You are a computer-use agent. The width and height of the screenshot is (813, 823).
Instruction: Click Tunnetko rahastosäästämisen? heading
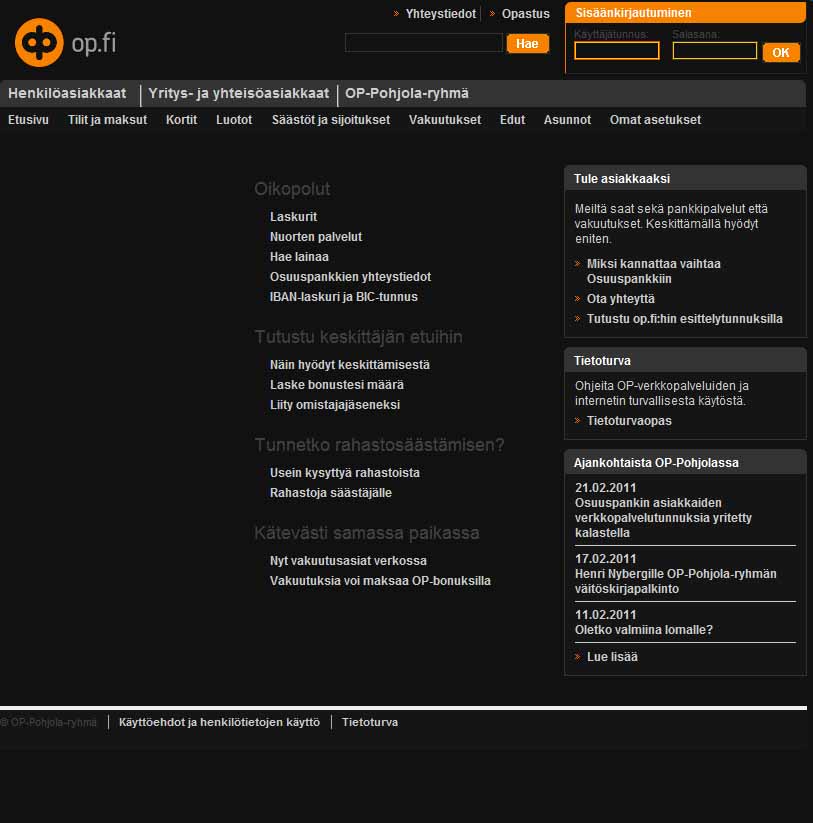coord(379,445)
